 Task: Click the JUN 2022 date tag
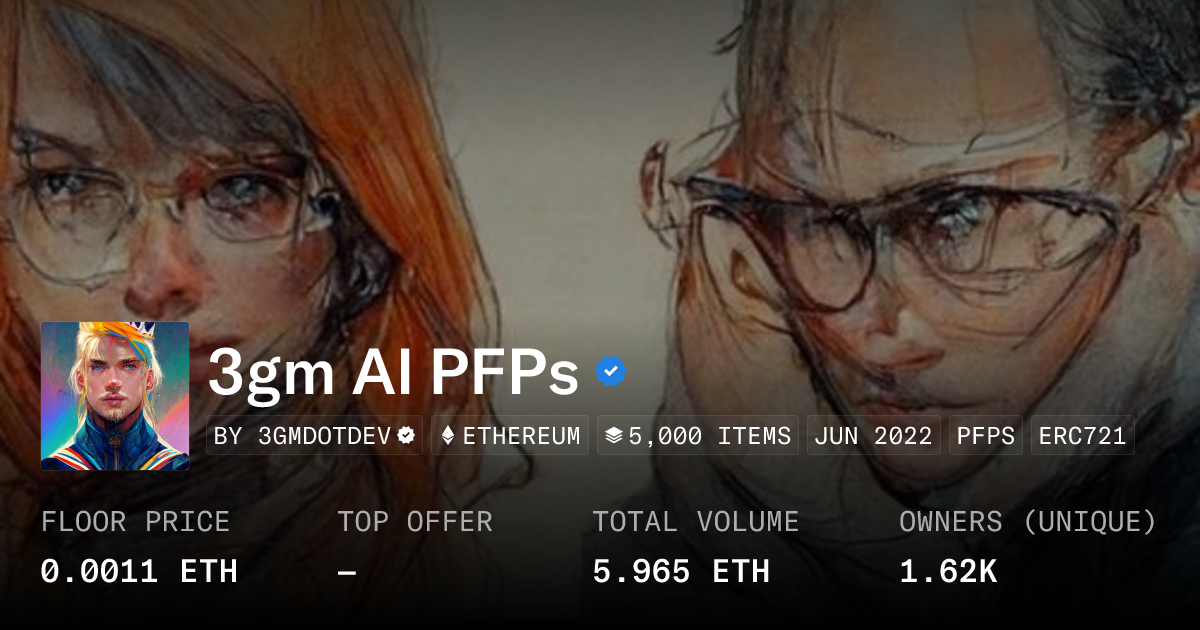pyautogui.click(x=873, y=436)
